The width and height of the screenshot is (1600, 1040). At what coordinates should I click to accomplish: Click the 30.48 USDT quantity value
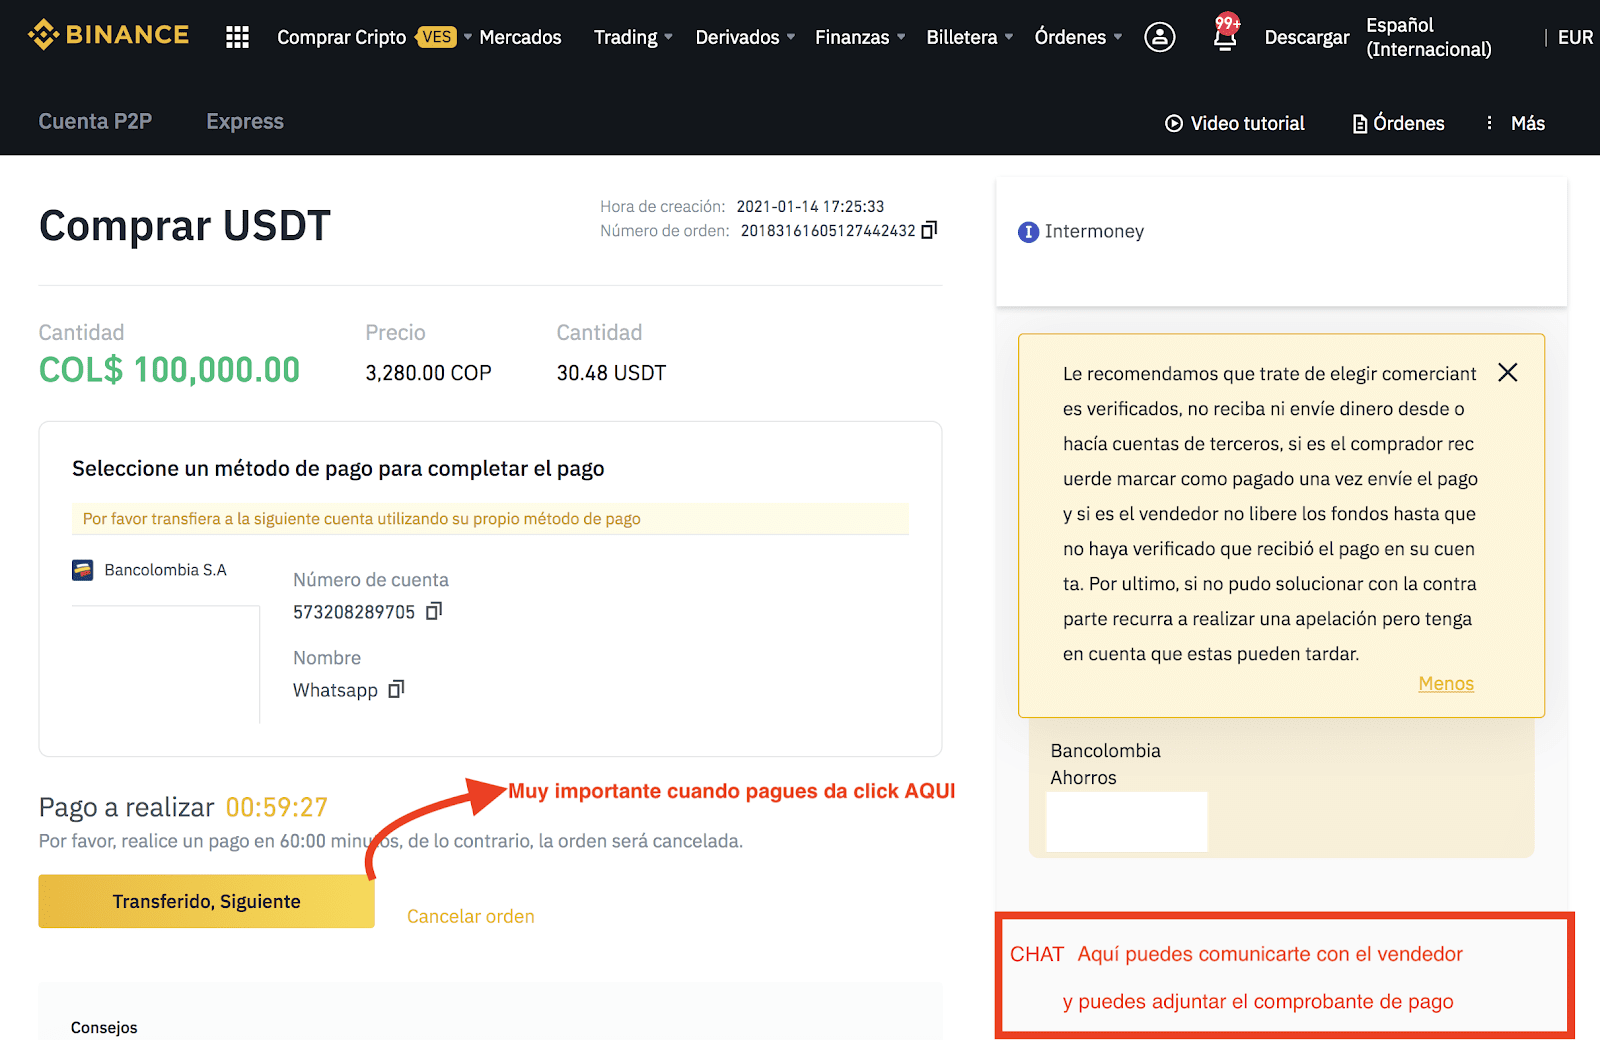tap(611, 373)
